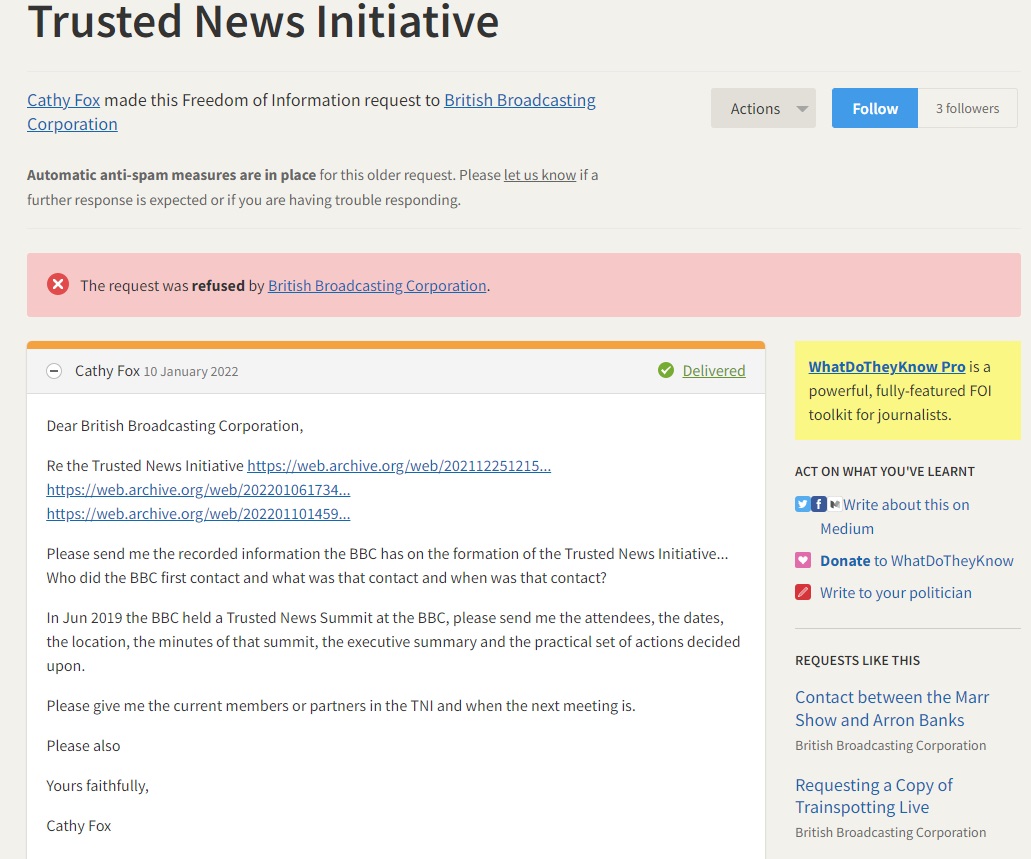Click the 'let us know' link
The image size is (1031, 859).
[540, 175]
